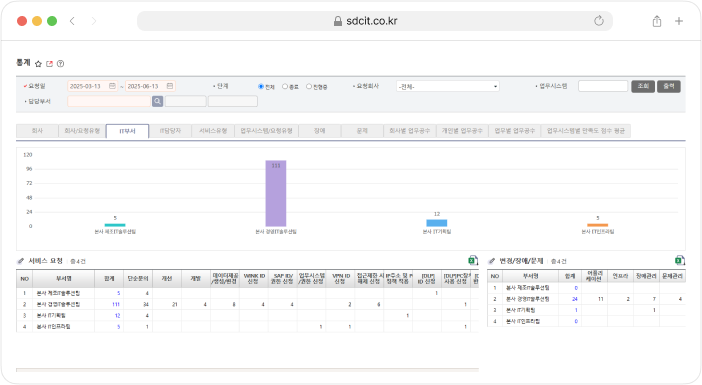Open the 개인별 업무공수 tab

point(462,131)
